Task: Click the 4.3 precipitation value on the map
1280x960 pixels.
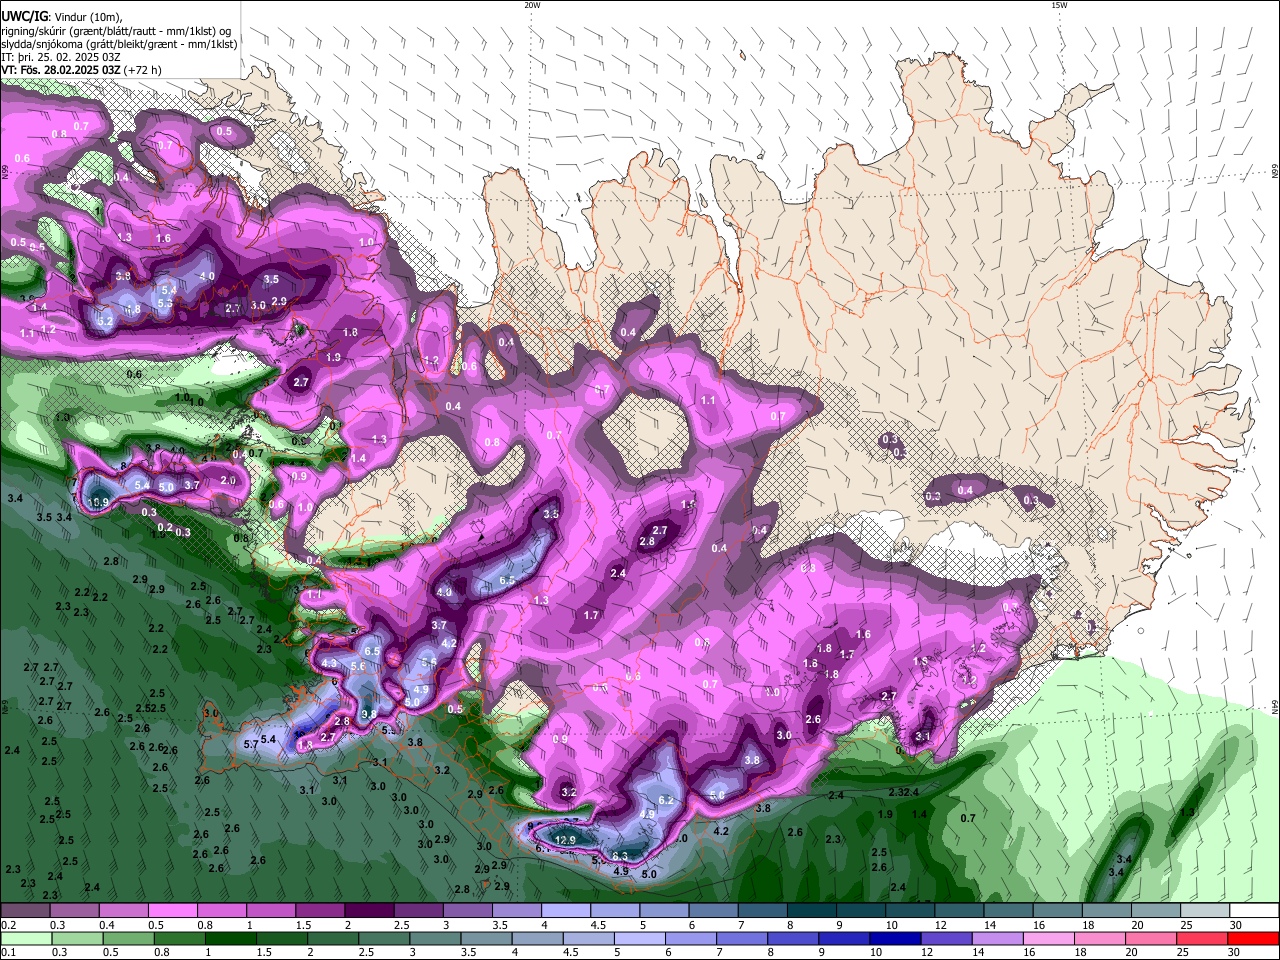Action: pos(330,663)
